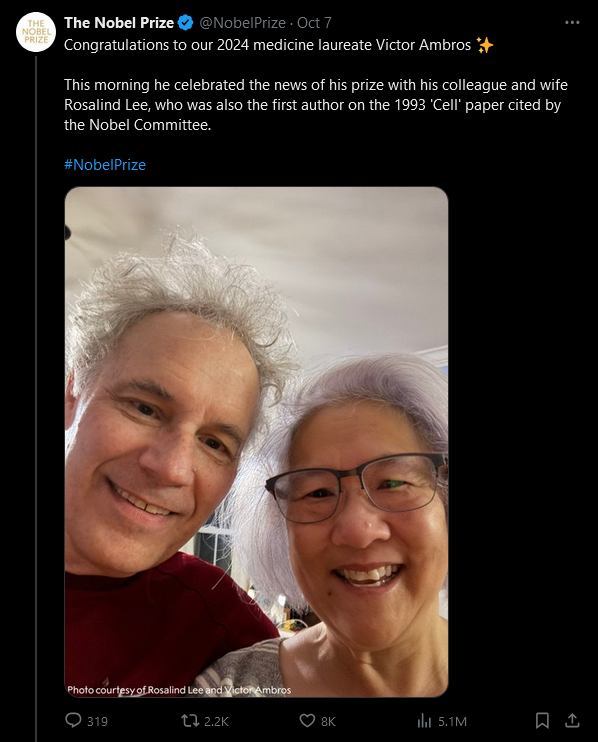The height and width of the screenshot is (742, 598).
Task: Open the Oct 7 timestamp link
Action: tap(314, 23)
